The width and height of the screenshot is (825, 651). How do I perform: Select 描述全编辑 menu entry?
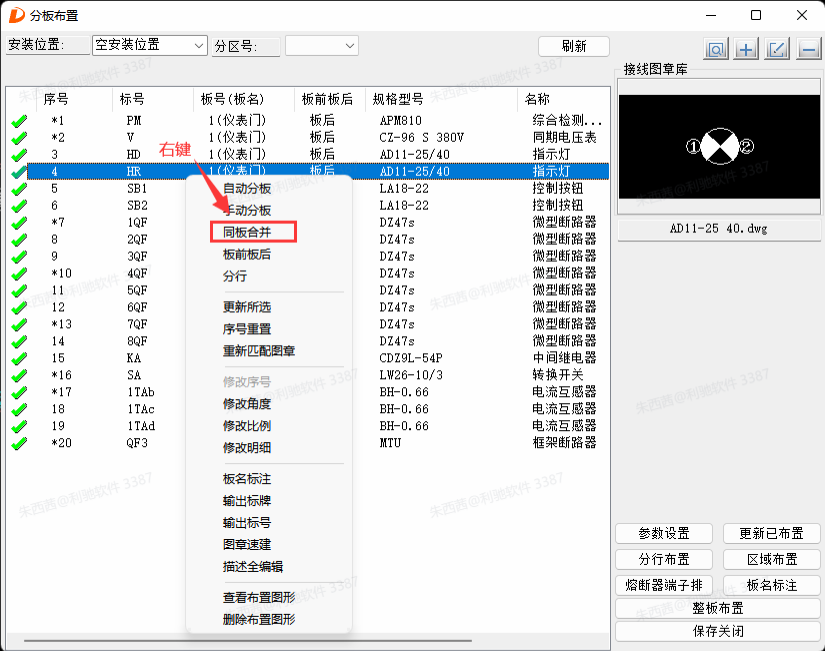pyautogui.click(x=253, y=566)
